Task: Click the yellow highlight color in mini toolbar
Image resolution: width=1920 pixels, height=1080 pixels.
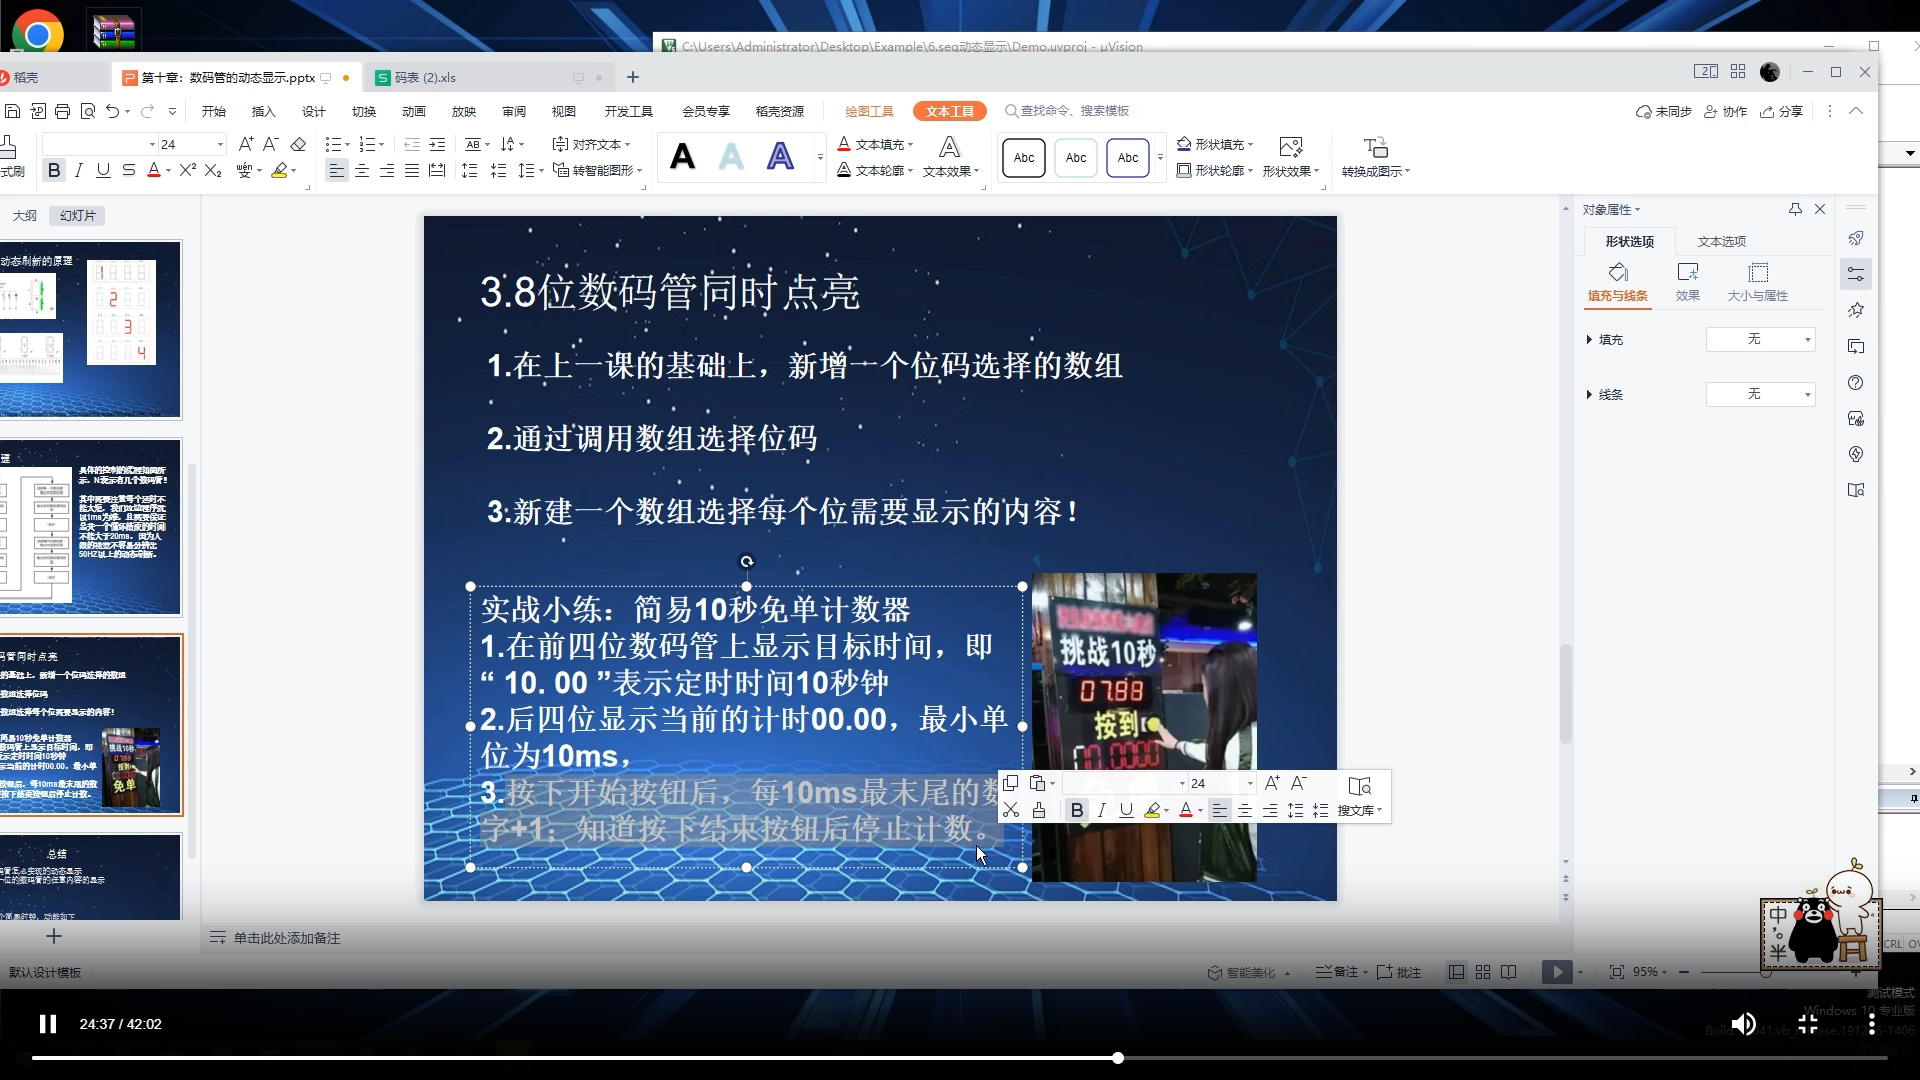Action: (1152, 810)
